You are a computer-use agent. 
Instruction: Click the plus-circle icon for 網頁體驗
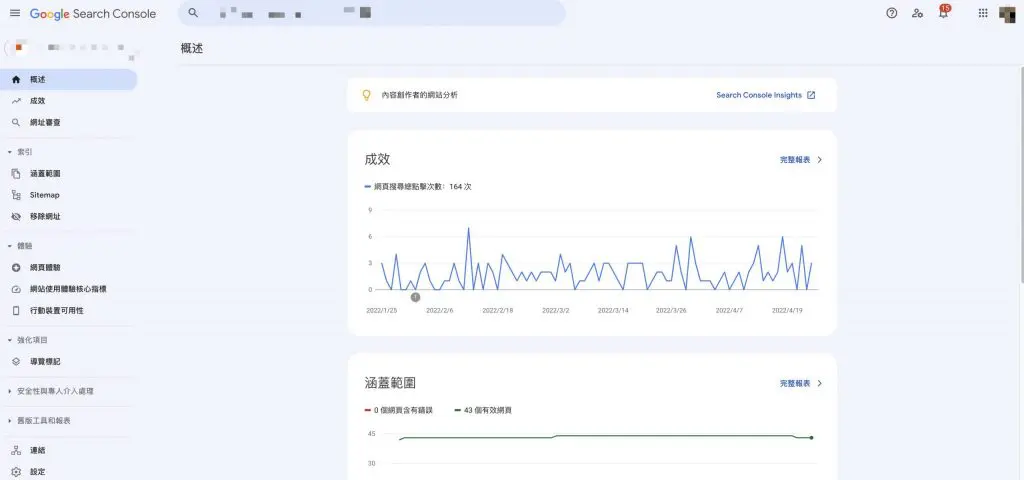click(16, 268)
